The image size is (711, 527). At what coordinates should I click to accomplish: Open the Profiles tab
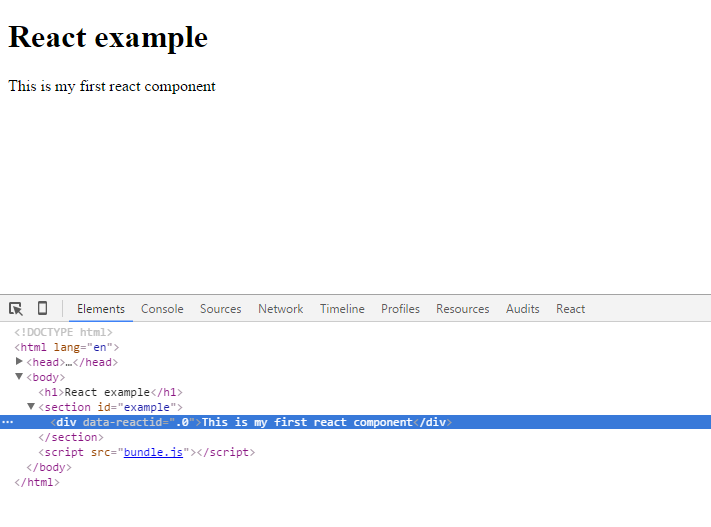pos(400,309)
